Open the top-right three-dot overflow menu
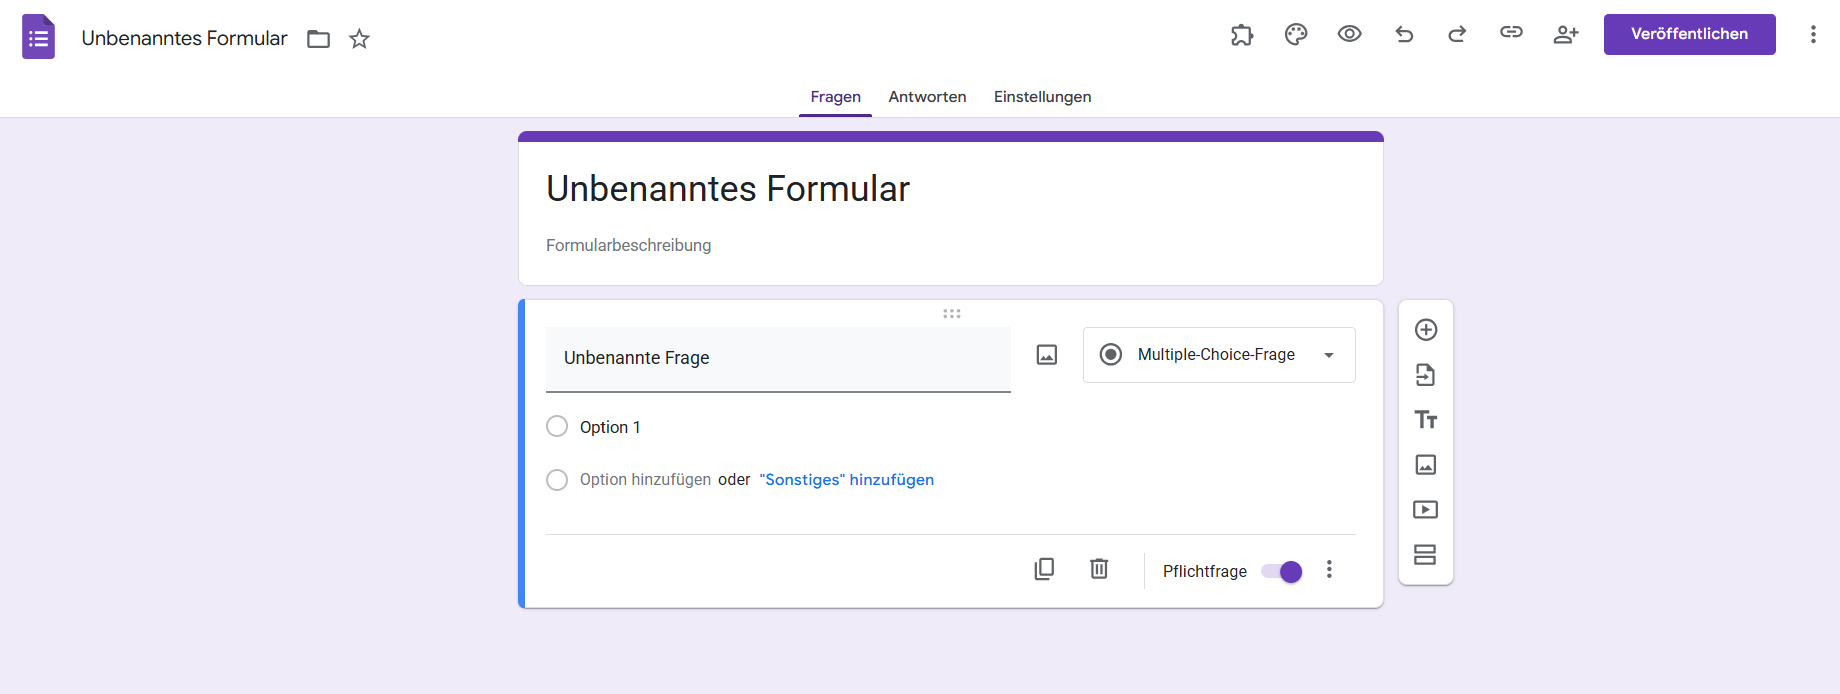The image size is (1840, 694). (x=1813, y=35)
